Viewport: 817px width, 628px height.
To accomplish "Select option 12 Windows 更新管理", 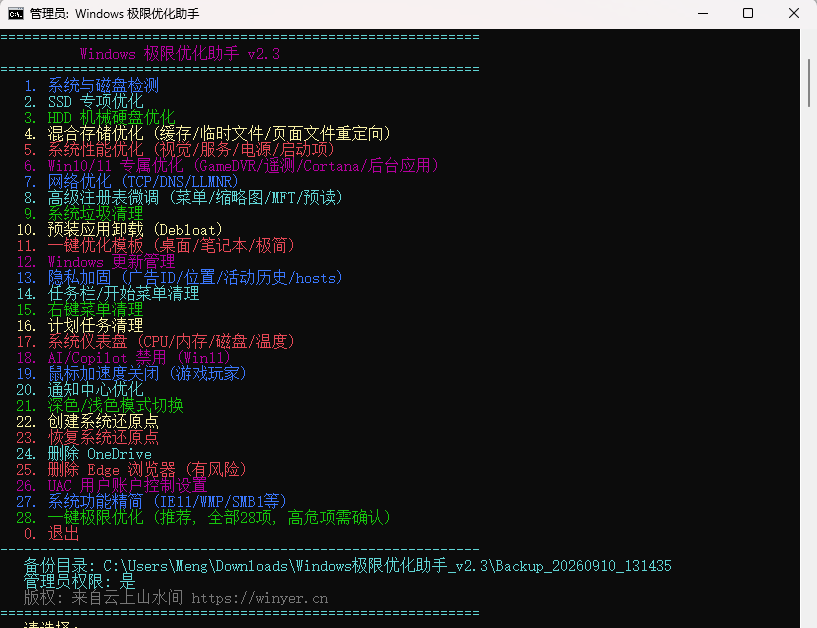I will 95,262.
